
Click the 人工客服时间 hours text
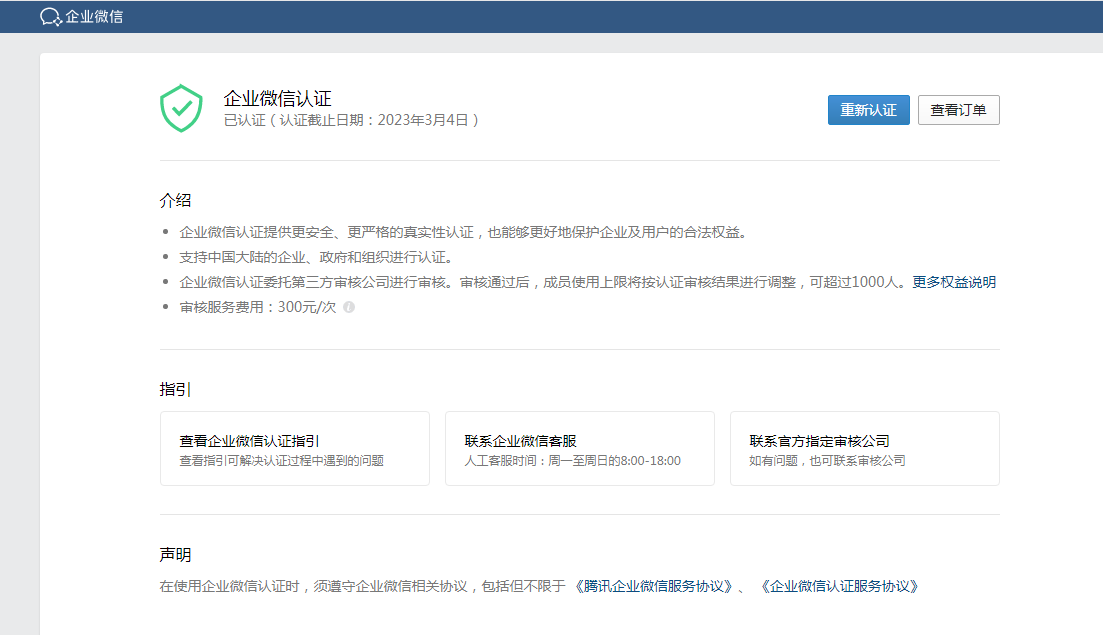click(573, 461)
